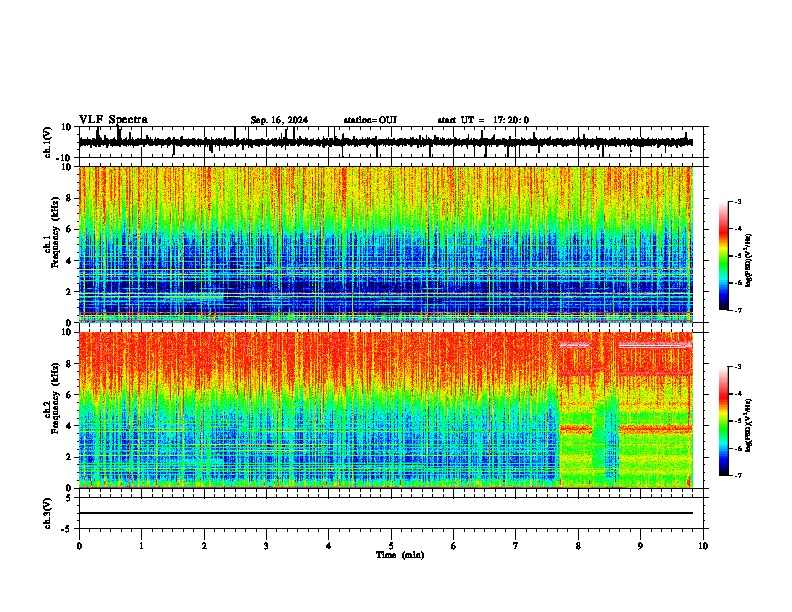
Task: Click the '-5' tick on ch.3 voltage axis
Action: coord(67,529)
